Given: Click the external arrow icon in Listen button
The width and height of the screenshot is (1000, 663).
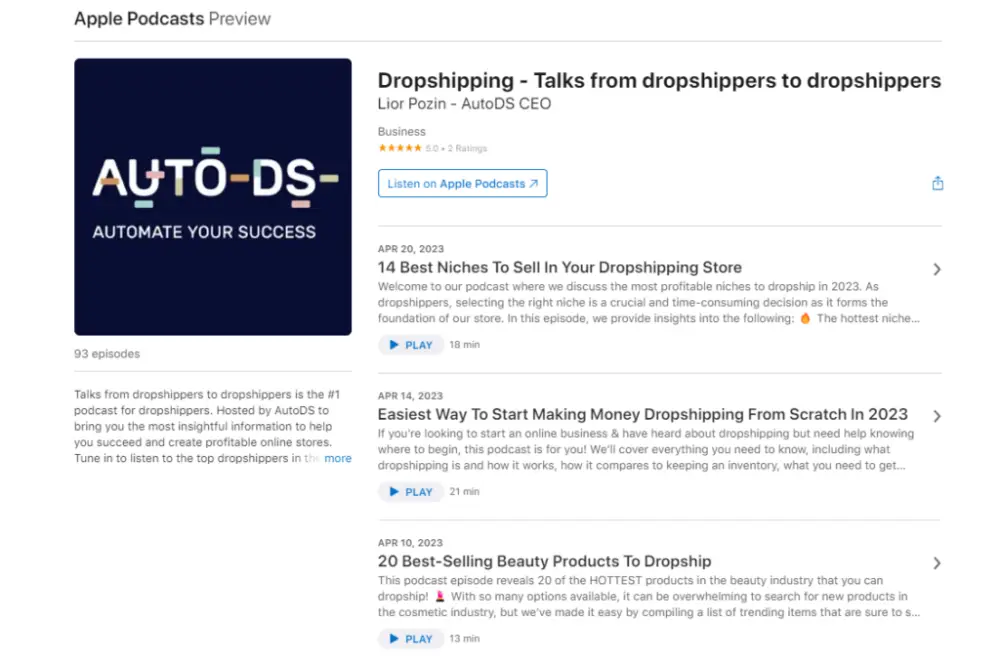Looking at the screenshot, I should click(x=534, y=184).
